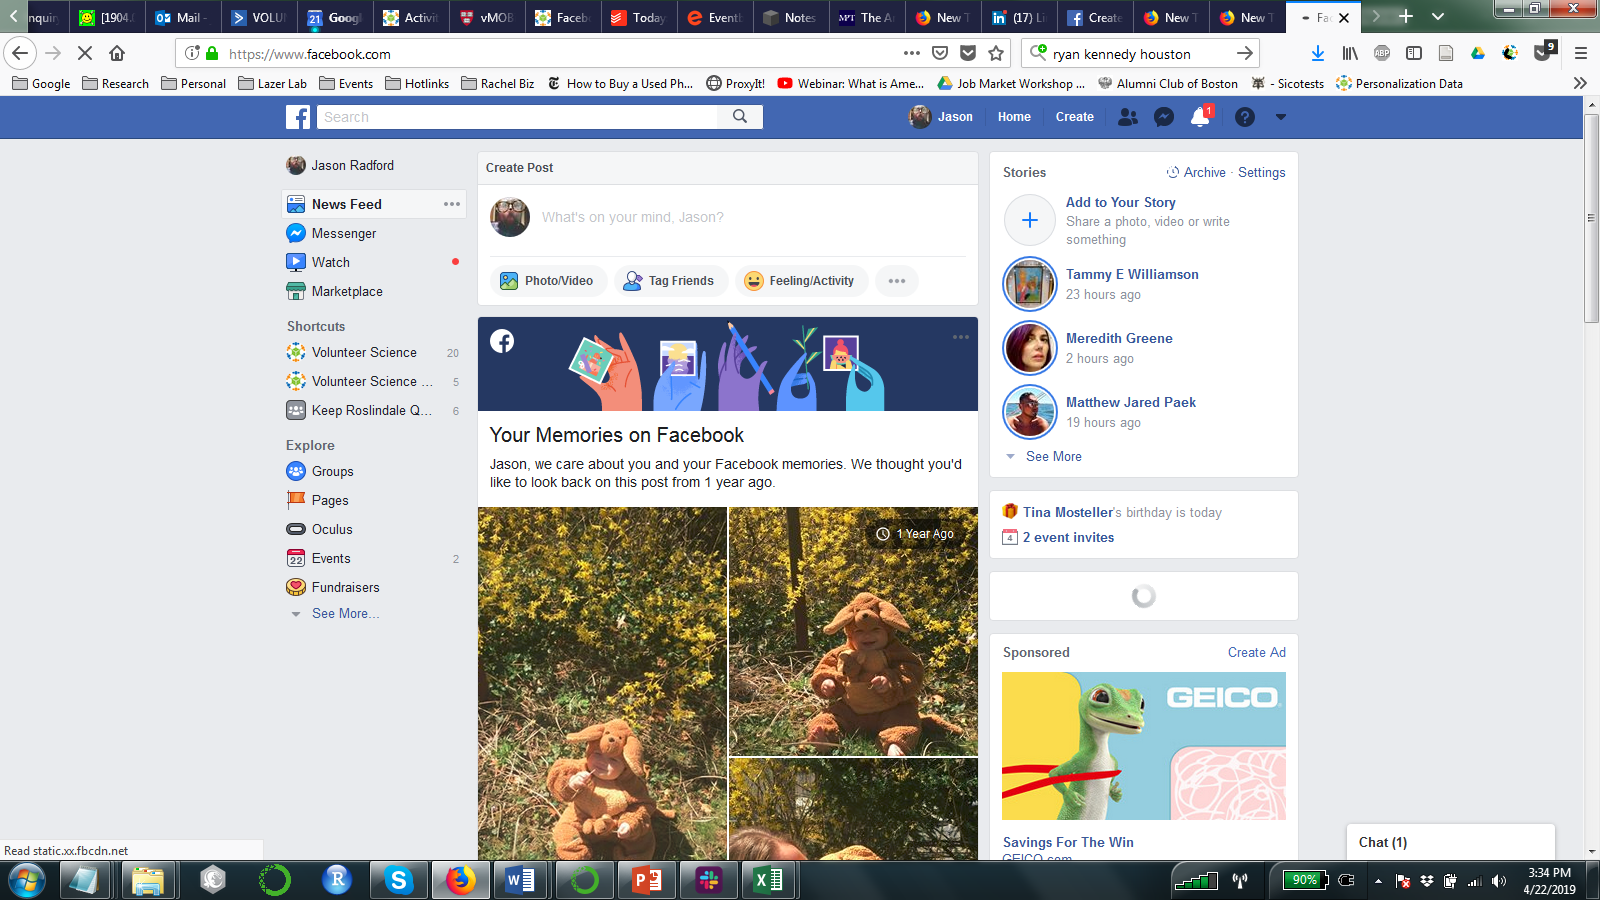This screenshot has width=1600, height=900.
Task: Click the search magnifier button
Action: [740, 117]
